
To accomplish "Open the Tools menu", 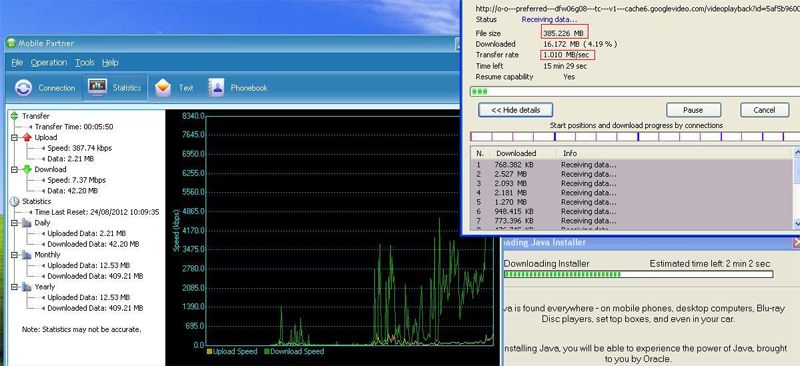I will pos(85,63).
